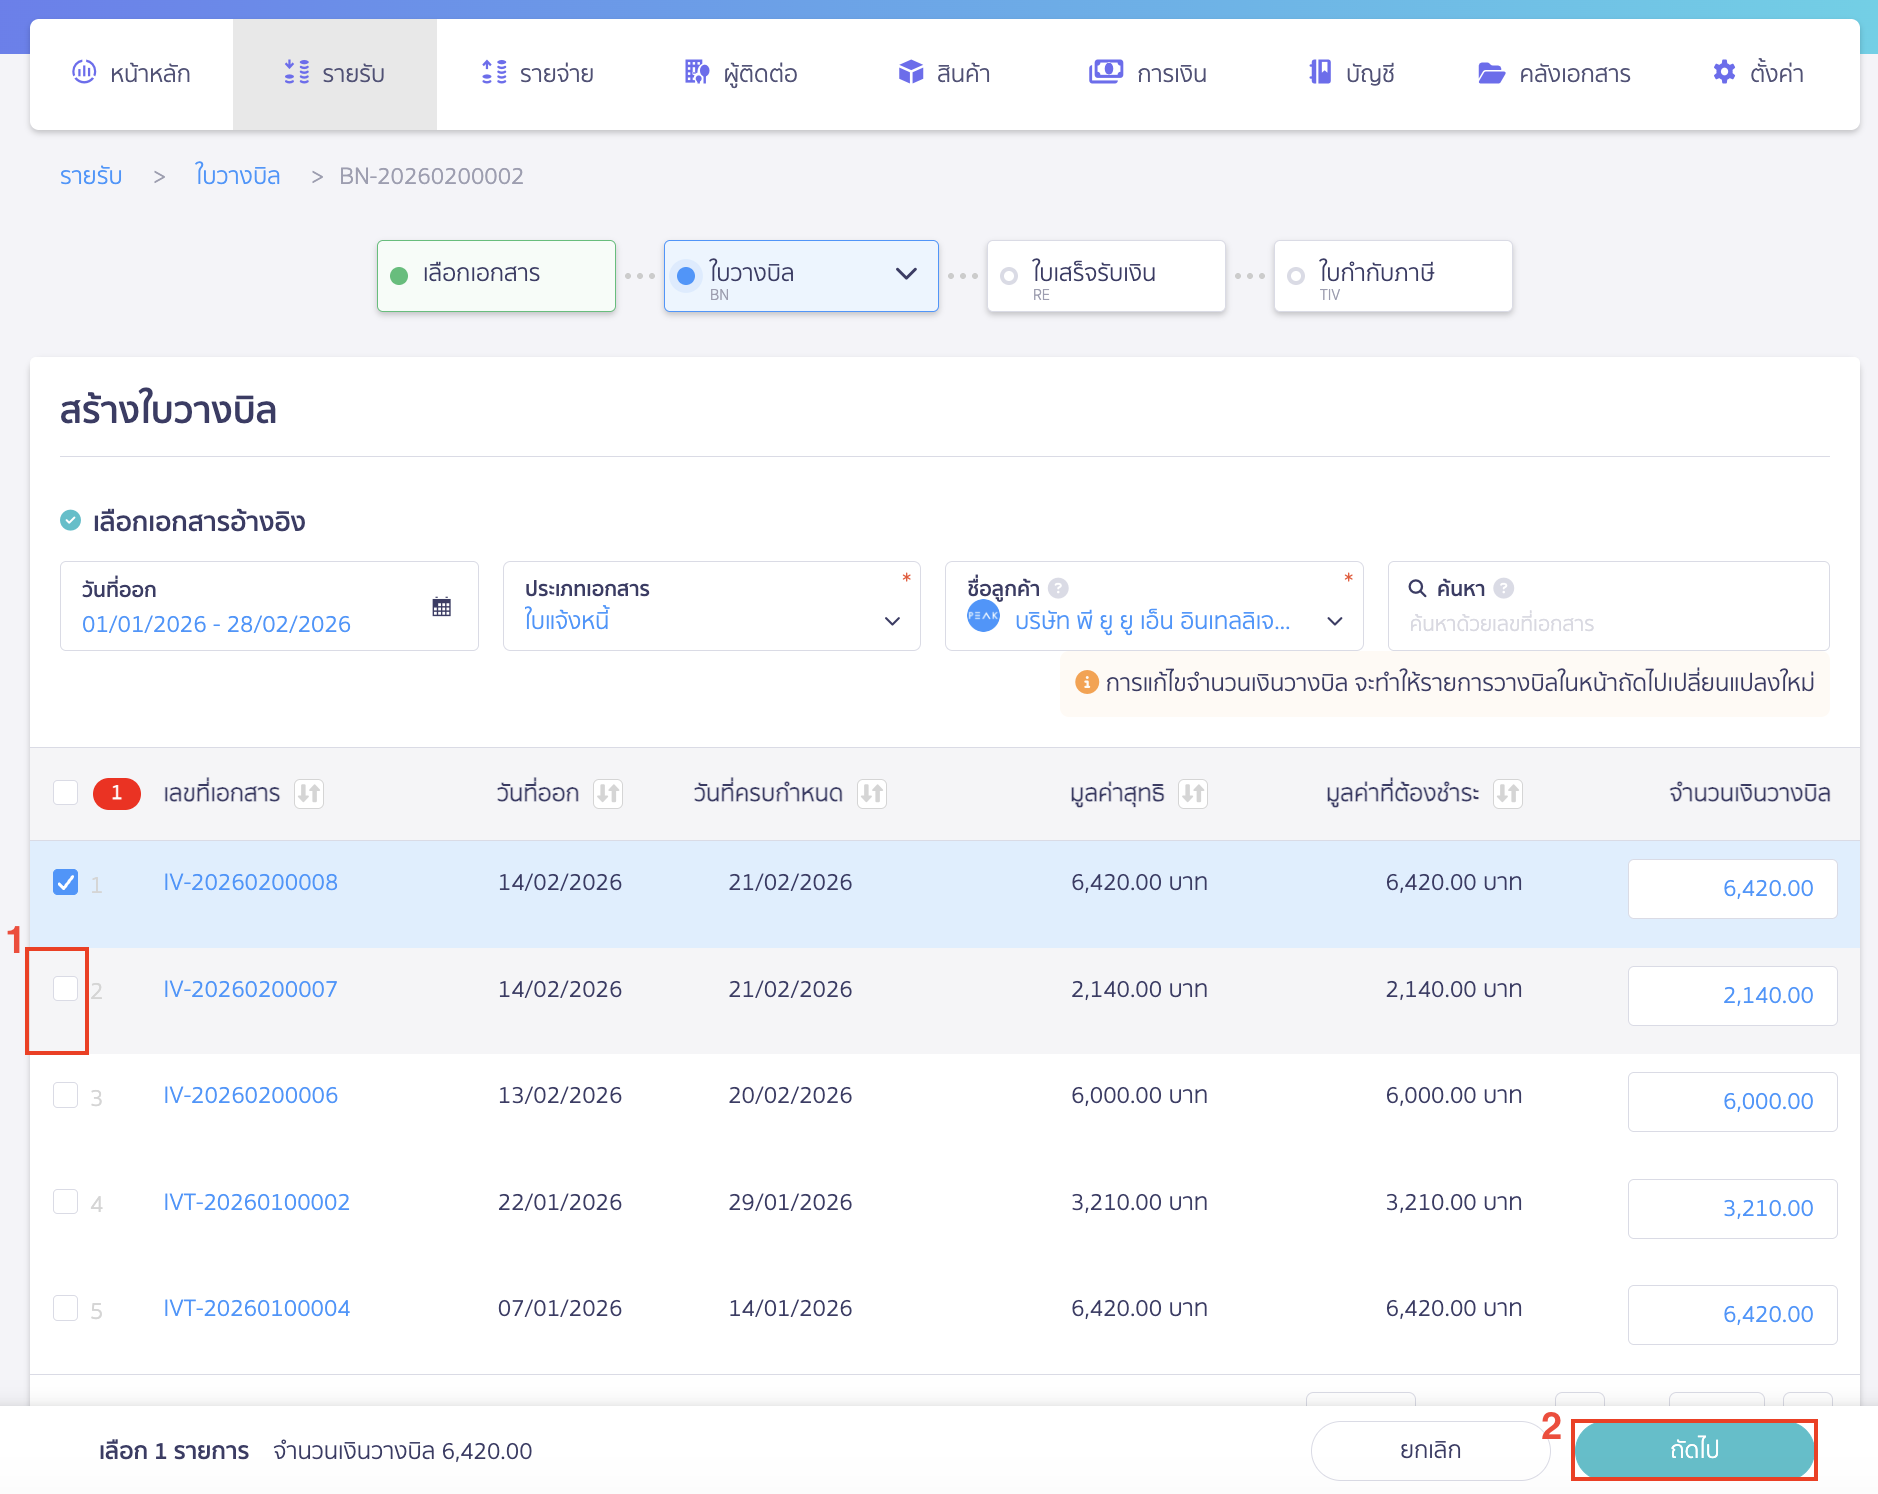1878x1494 pixels.
Task: Click the ยกเลิก cancel button
Action: point(1429,1450)
